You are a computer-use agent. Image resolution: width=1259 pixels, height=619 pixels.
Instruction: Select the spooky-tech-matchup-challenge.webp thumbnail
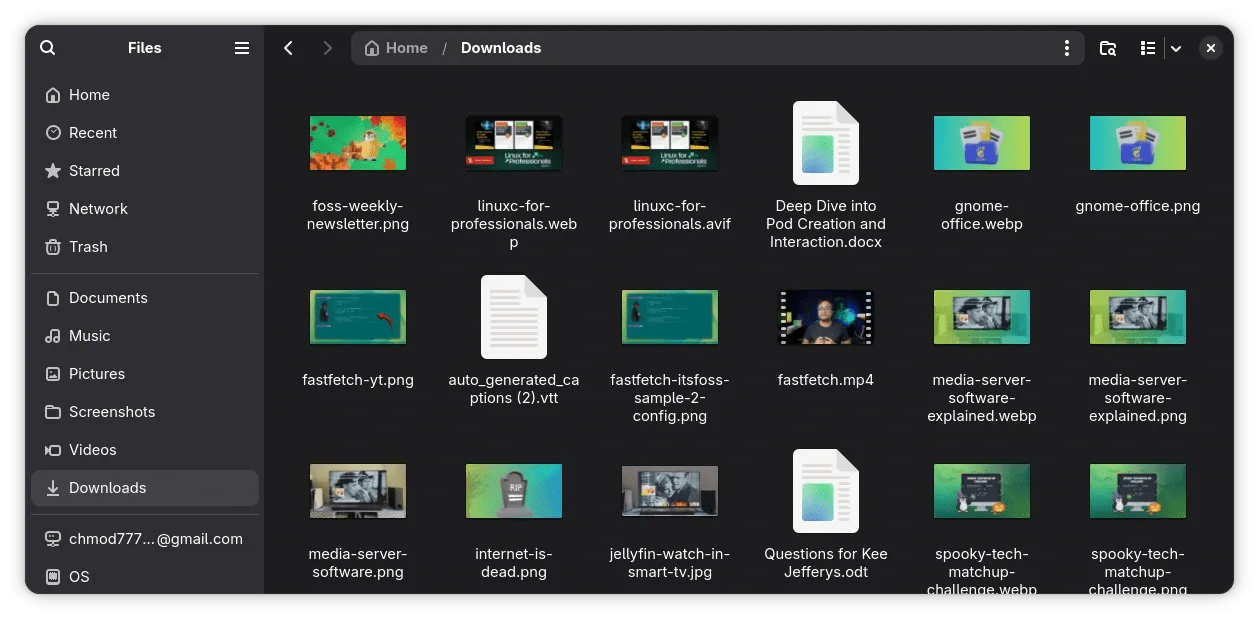point(982,491)
